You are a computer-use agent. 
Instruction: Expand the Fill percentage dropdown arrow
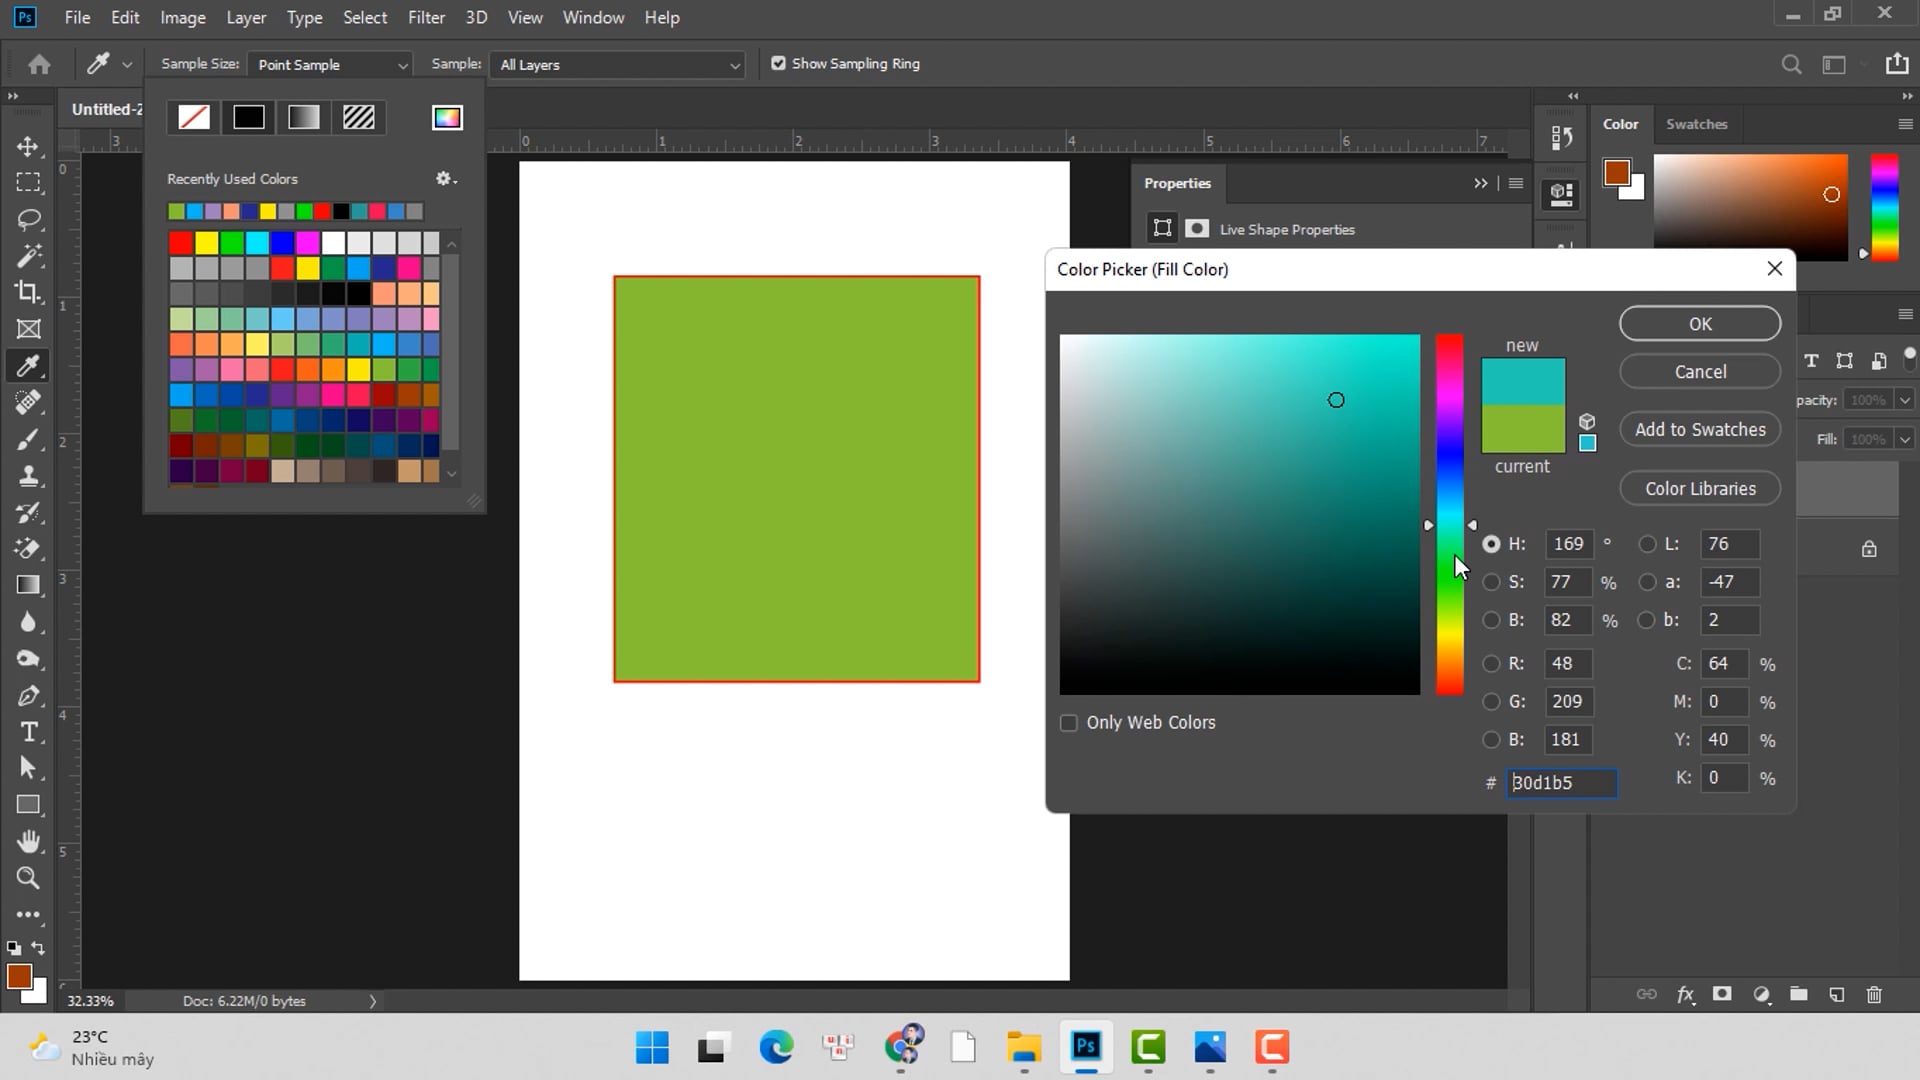(x=1905, y=439)
